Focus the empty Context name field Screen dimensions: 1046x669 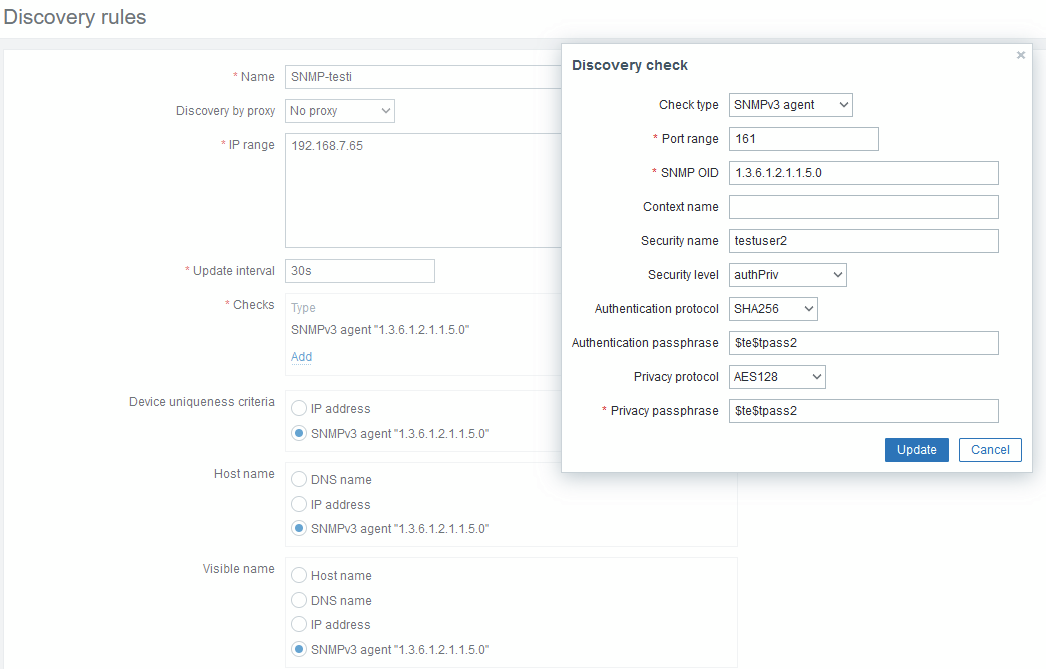pyautogui.click(x=863, y=207)
